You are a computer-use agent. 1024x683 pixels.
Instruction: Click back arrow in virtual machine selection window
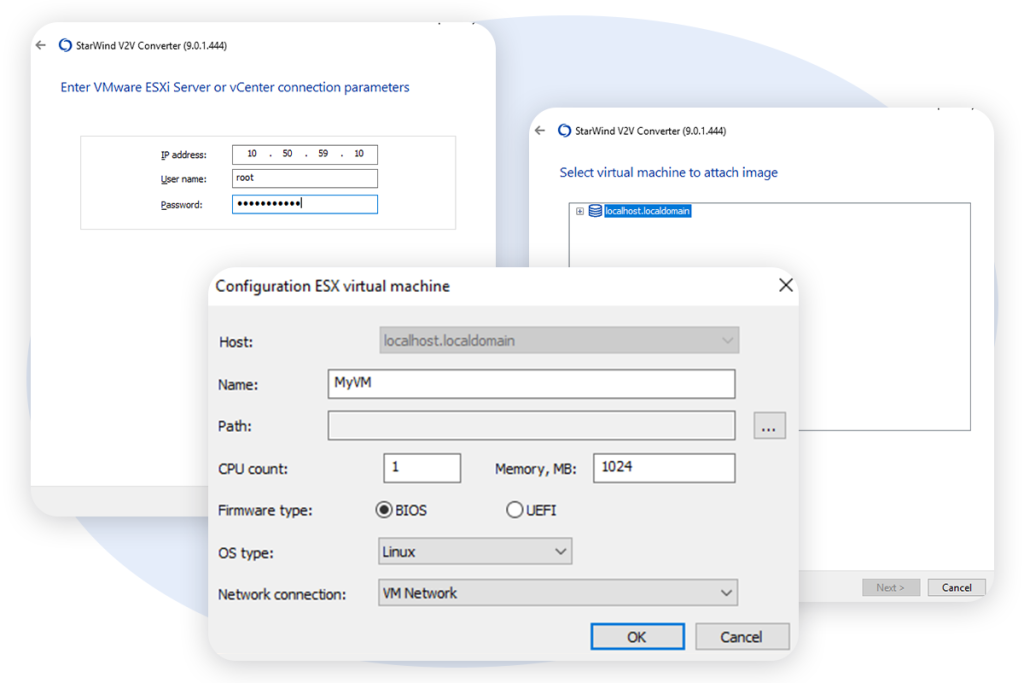click(540, 131)
